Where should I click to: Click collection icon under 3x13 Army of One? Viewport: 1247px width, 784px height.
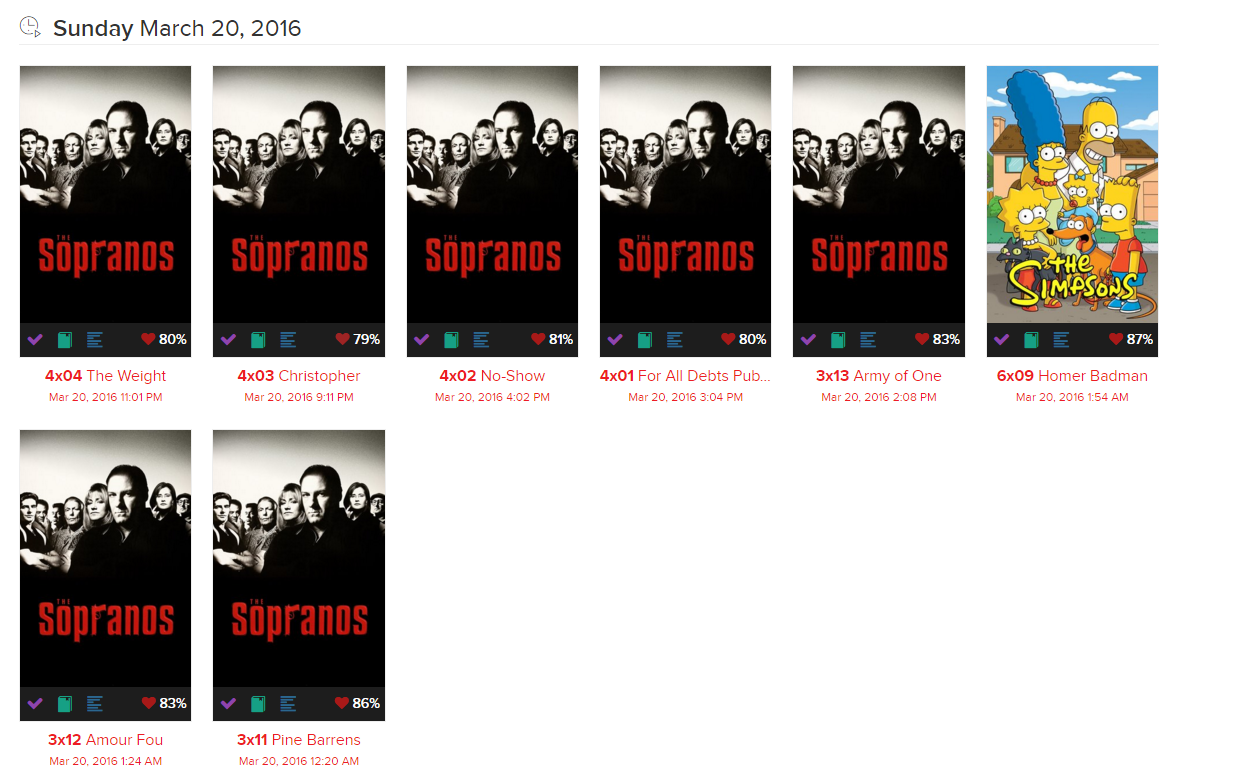[x=838, y=340]
